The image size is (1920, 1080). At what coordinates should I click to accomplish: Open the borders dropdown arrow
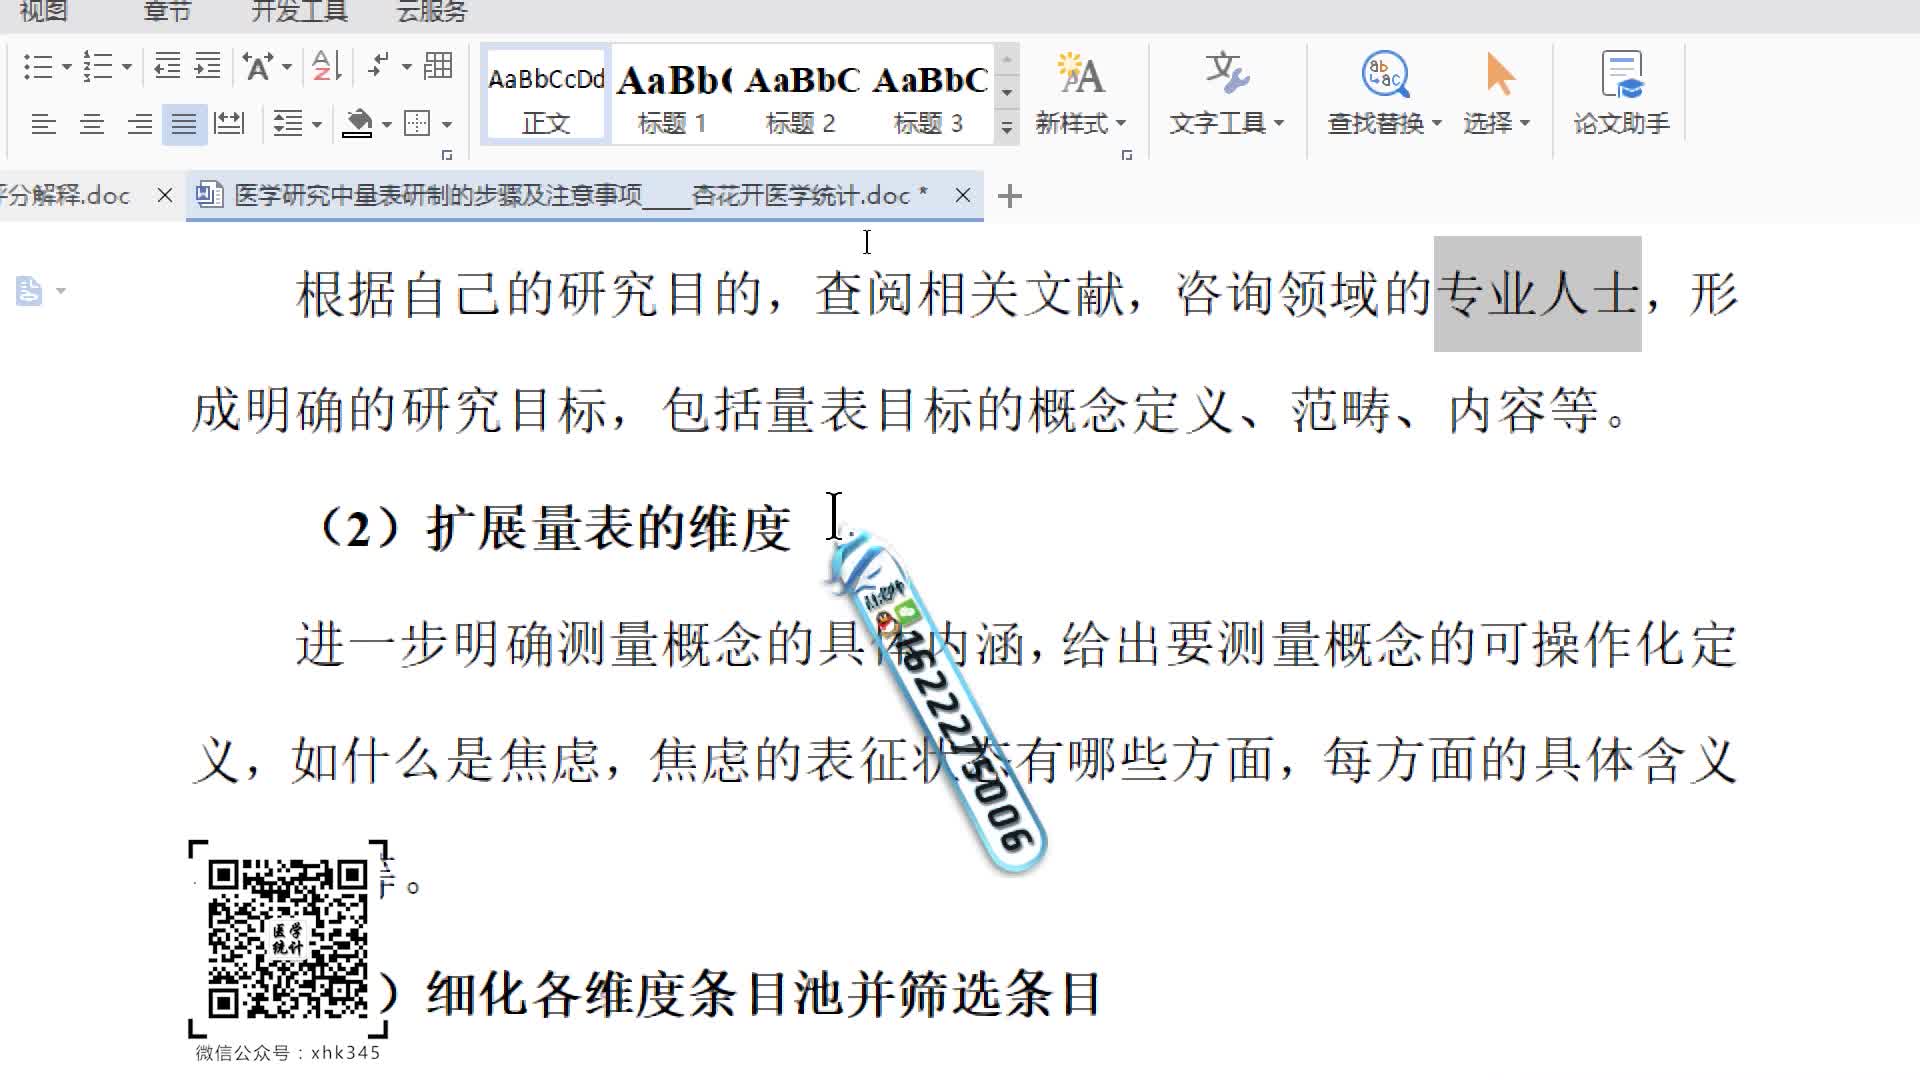pyautogui.click(x=445, y=125)
